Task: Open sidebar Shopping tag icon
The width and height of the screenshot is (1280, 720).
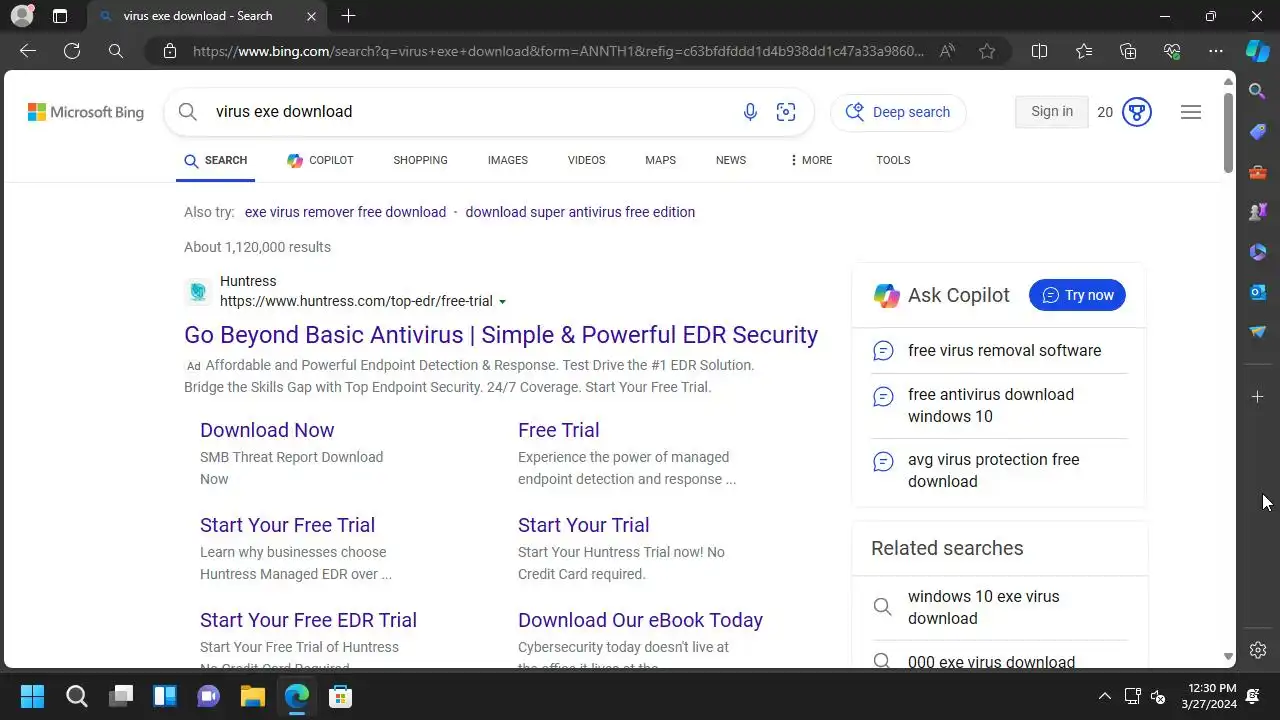Action: pyautogui.click(x=1258, y=132)
